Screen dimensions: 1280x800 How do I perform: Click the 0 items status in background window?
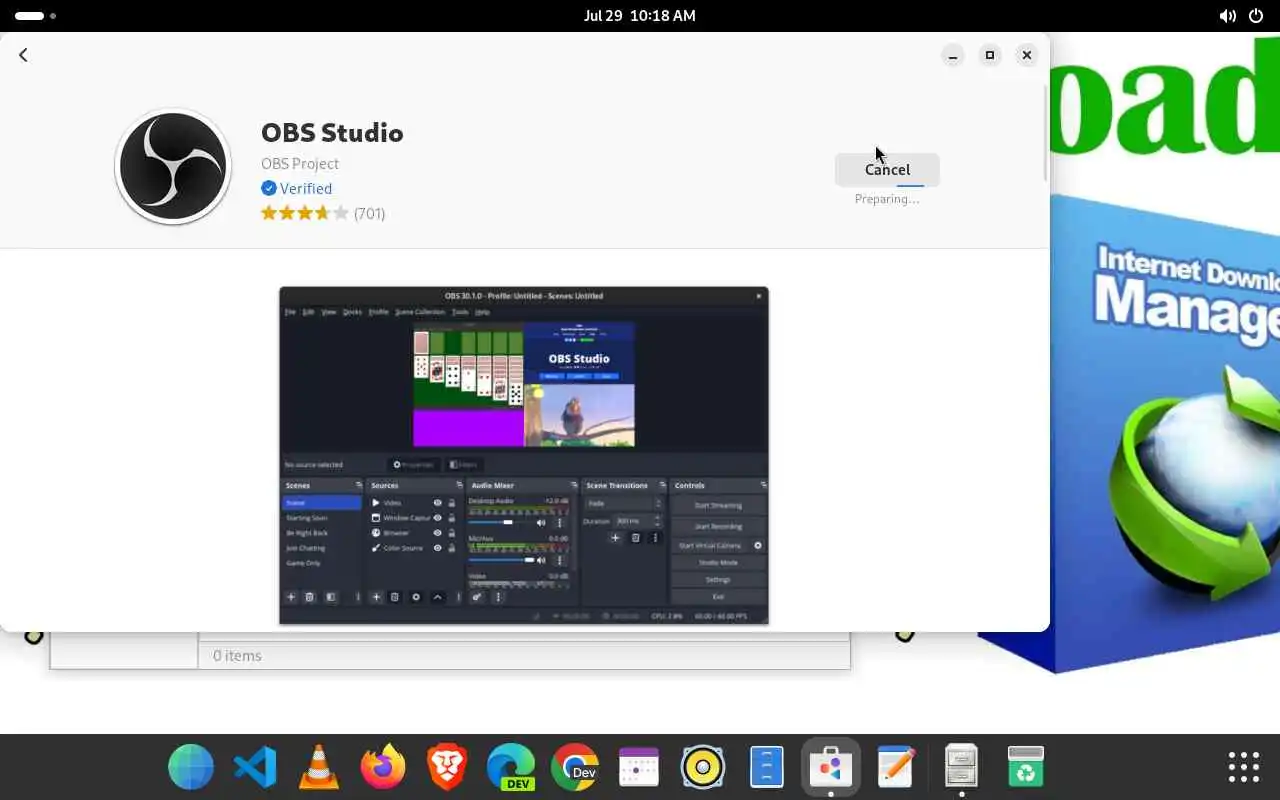point(237,656)
